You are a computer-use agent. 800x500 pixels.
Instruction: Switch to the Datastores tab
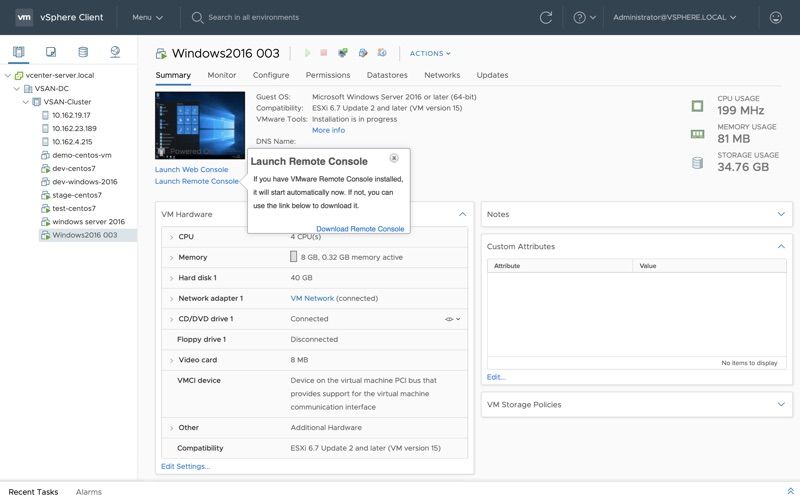pyautogui.click(x=387, y=75)
